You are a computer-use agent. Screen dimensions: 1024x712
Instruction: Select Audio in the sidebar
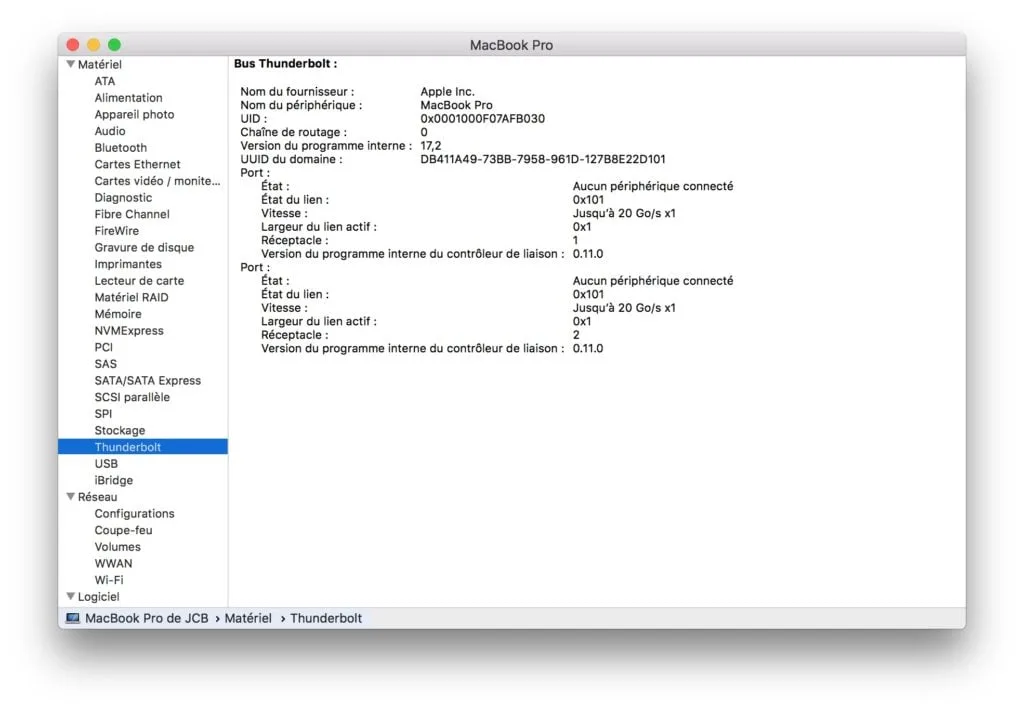point(110,131)
